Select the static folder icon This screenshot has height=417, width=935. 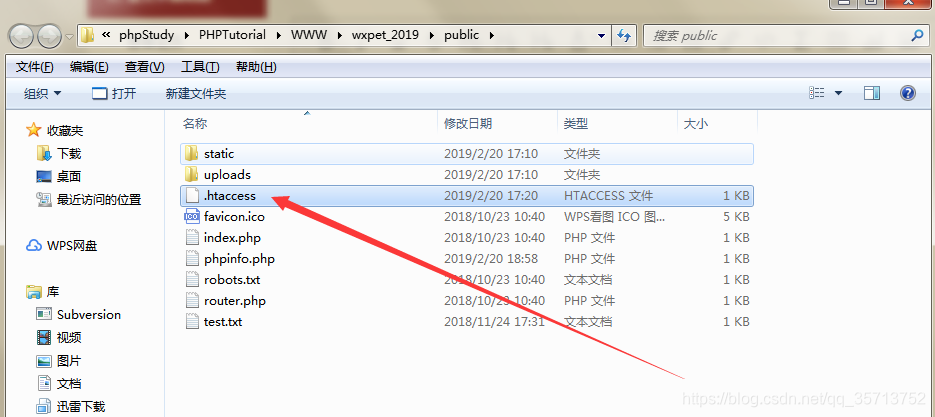click(191, 154)
